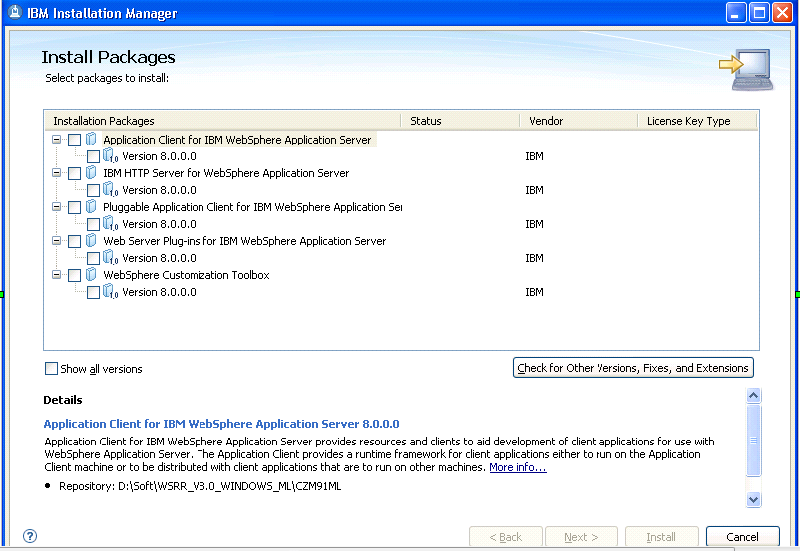Click package icon for Web Server Plug-ins
The height and width of the screenshot is (551, 800).
coord(91,240)
